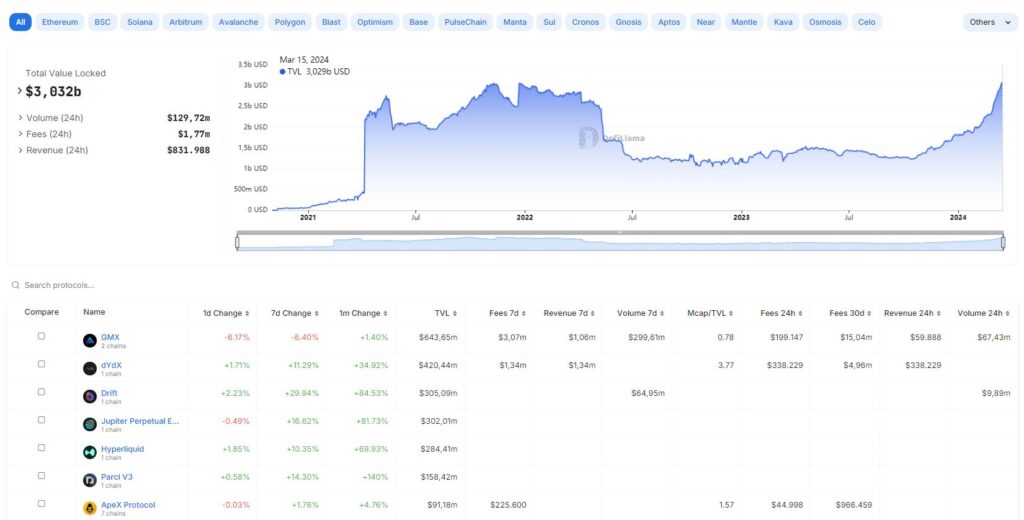Open the Drift protocol link

109,393
